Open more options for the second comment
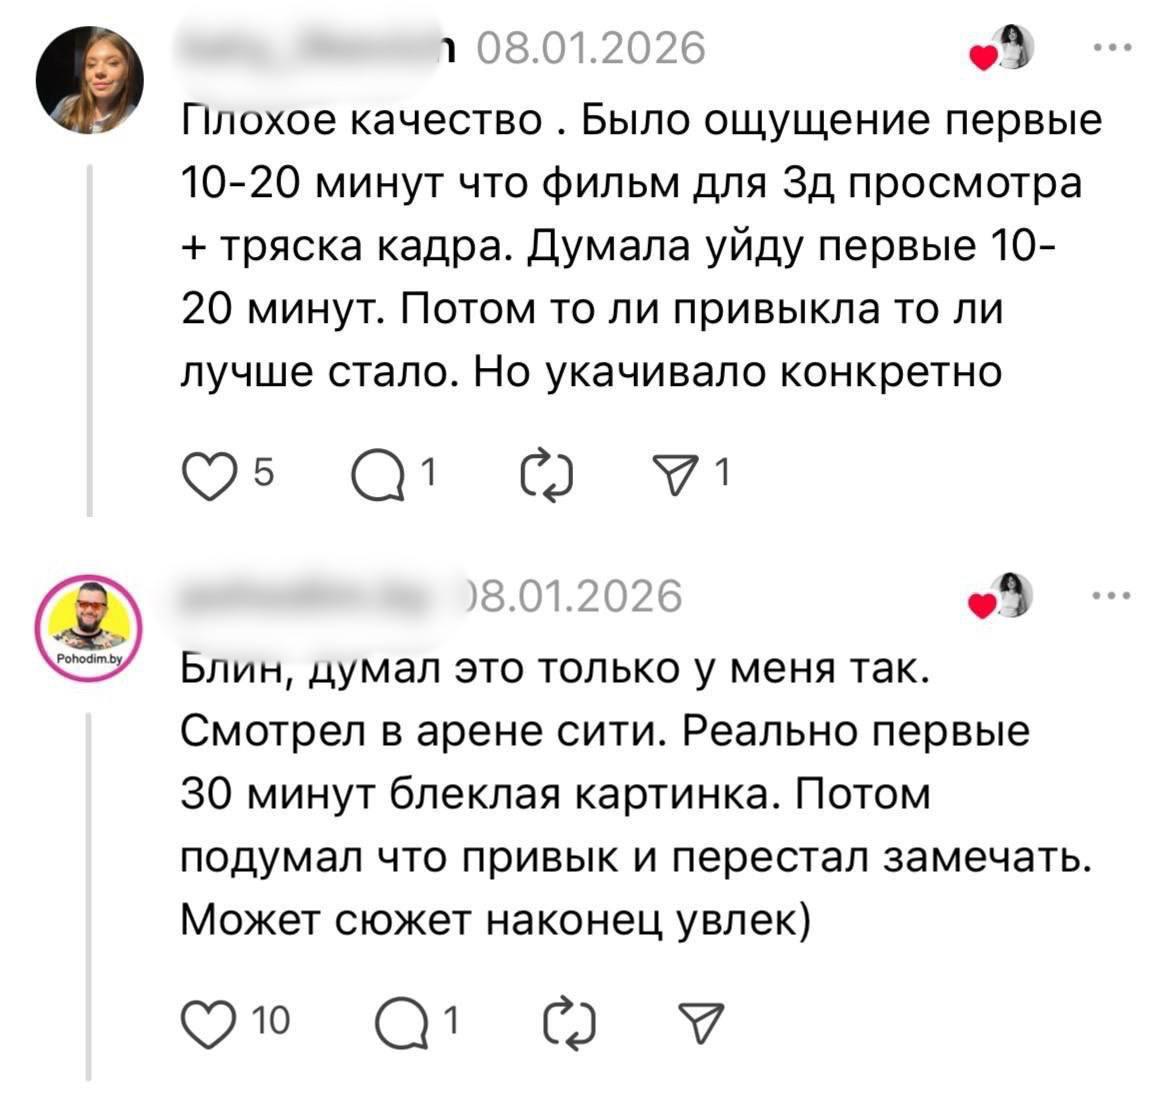This screenshot has width=1176, height=1103. click(x=1112, y=597)
